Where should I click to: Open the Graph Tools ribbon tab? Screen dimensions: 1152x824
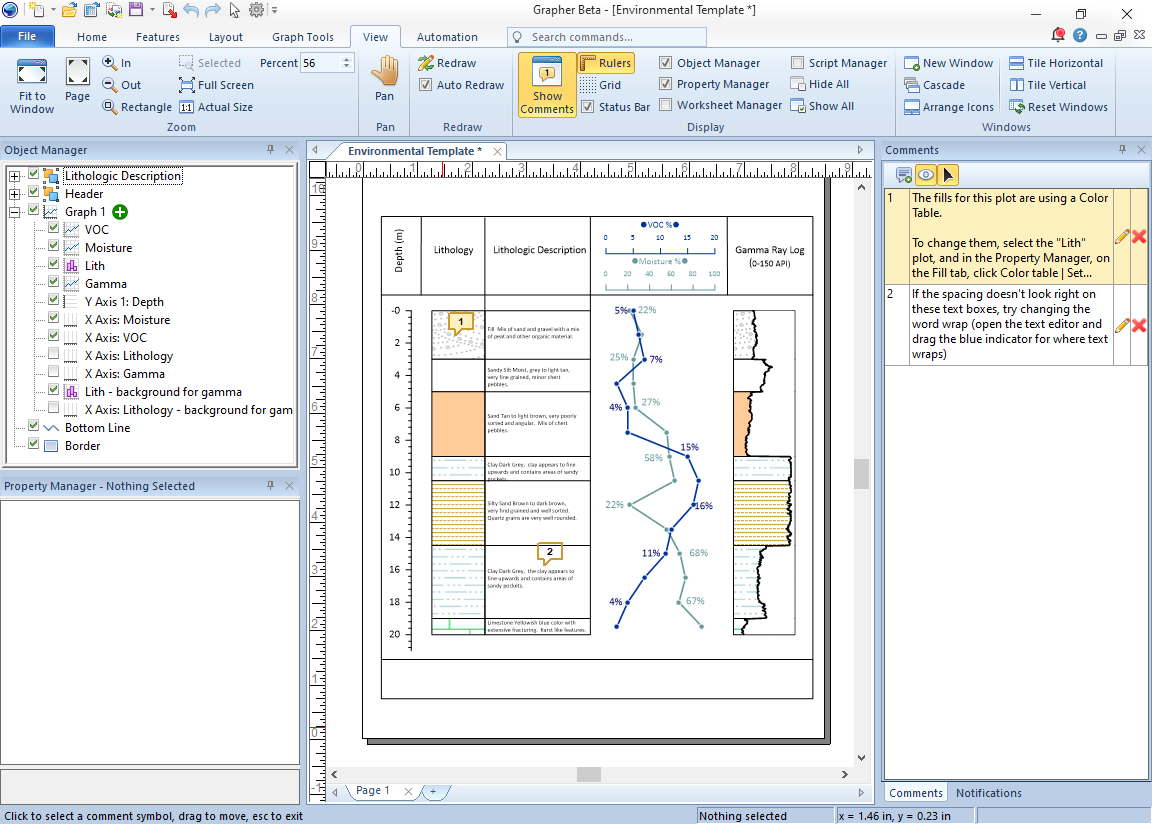(303, 36)
